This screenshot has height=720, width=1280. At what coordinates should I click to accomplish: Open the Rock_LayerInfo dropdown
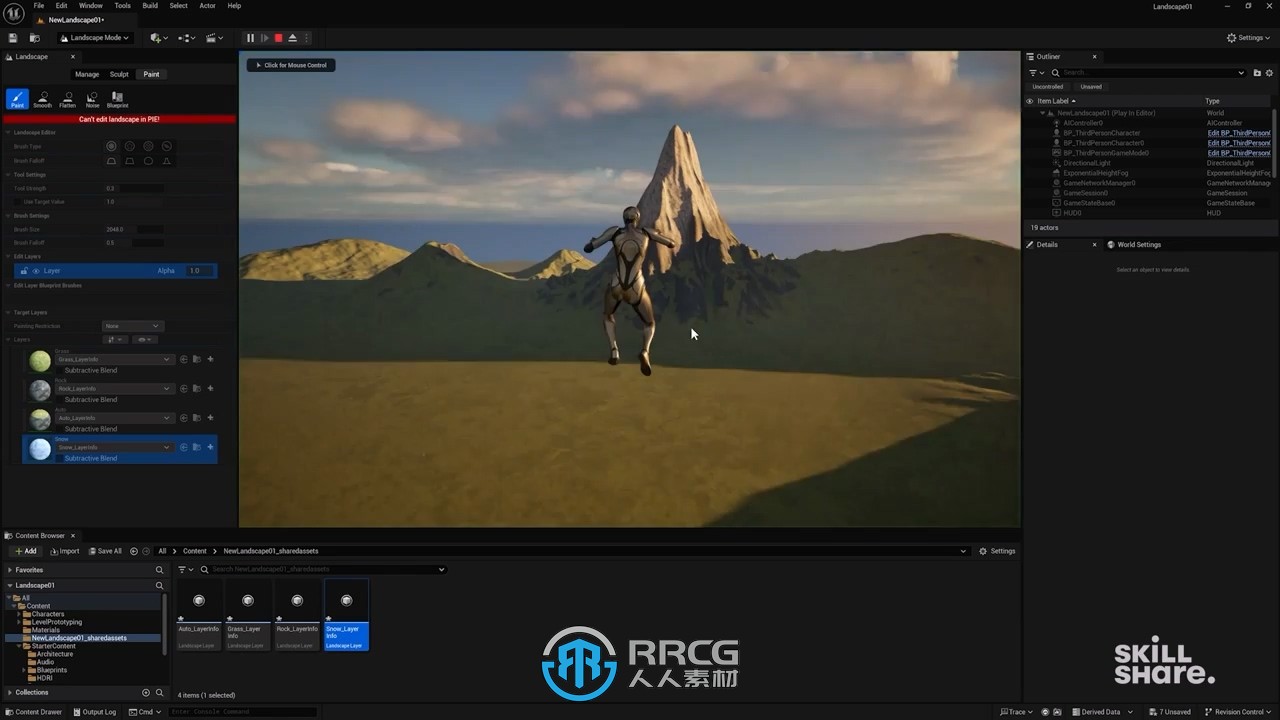(x=114, y=388)
